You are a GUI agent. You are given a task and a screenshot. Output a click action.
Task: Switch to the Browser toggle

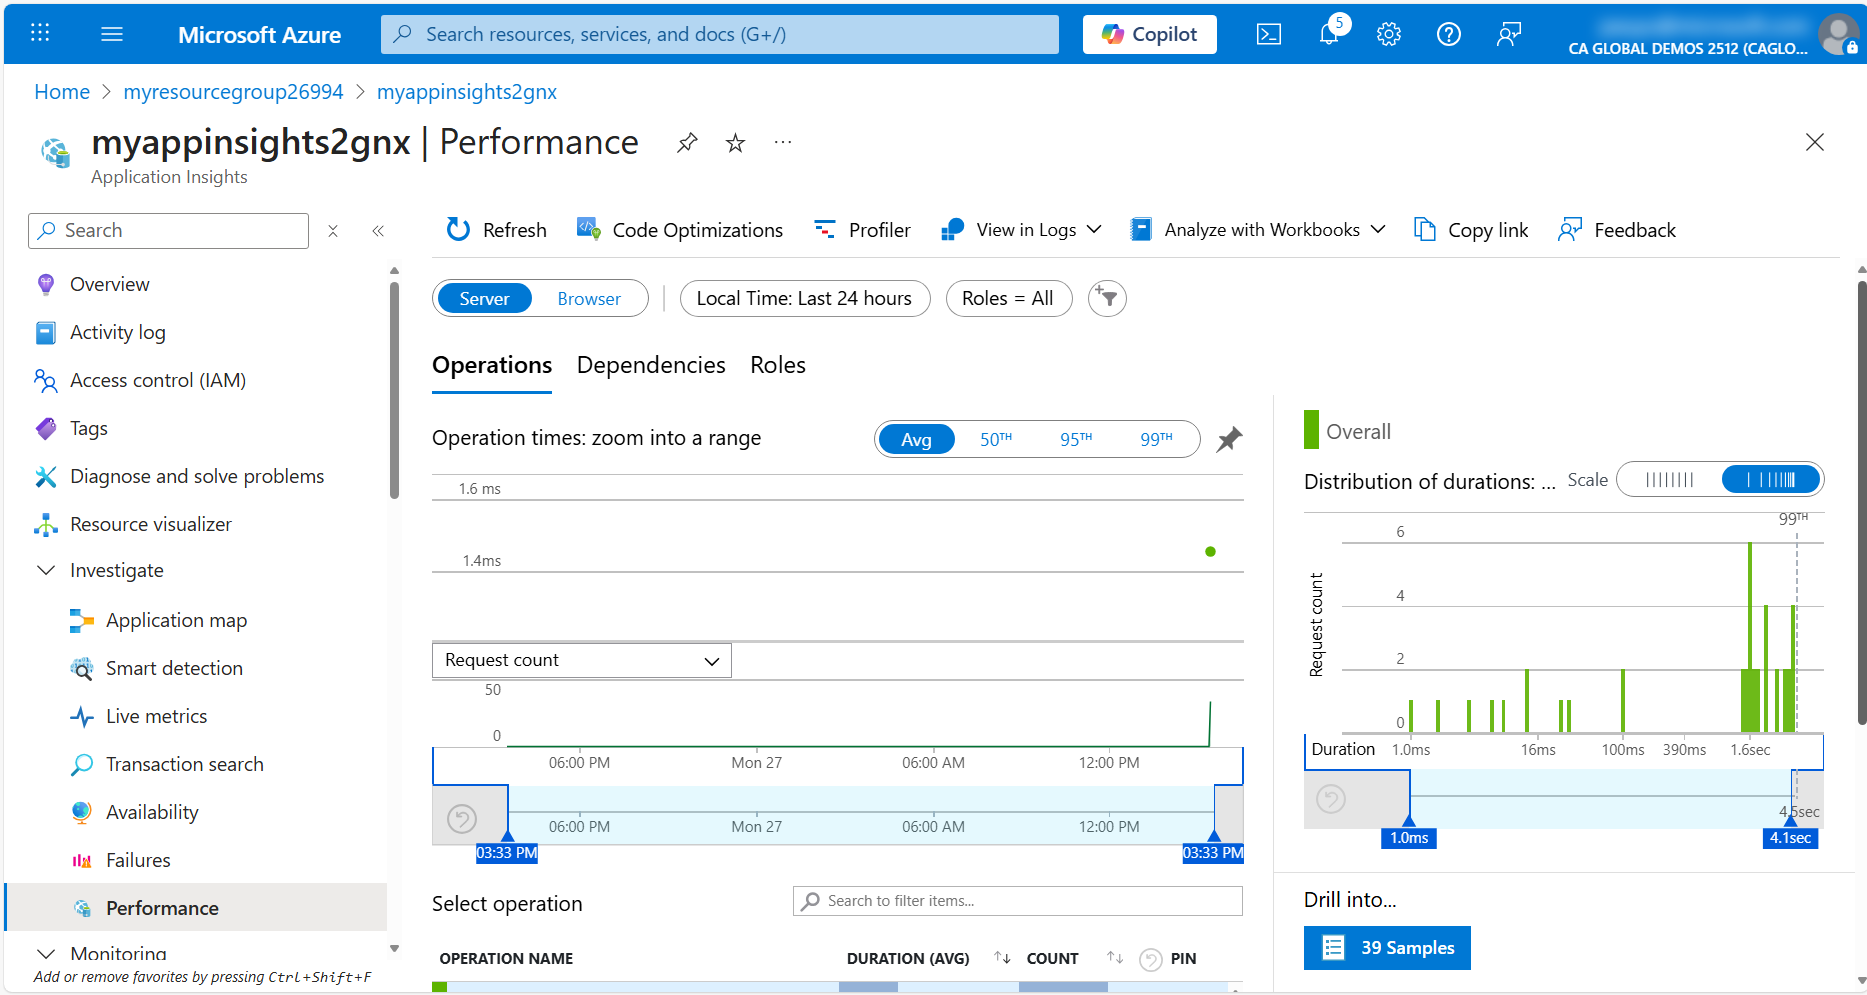pos(589,298)
